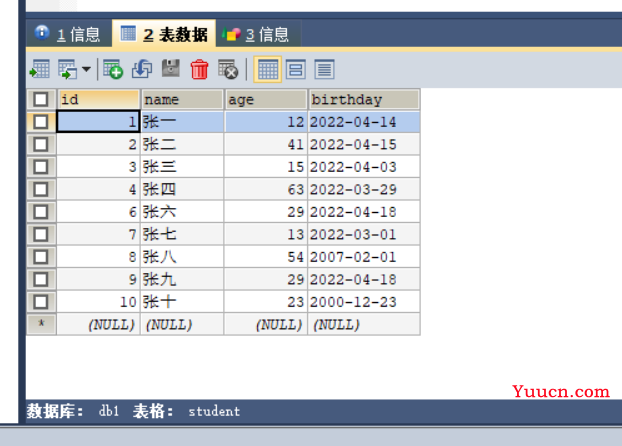Select the name cell 张三
The height and width of the screenshot is (446, 622).
[x=182, y=167]
